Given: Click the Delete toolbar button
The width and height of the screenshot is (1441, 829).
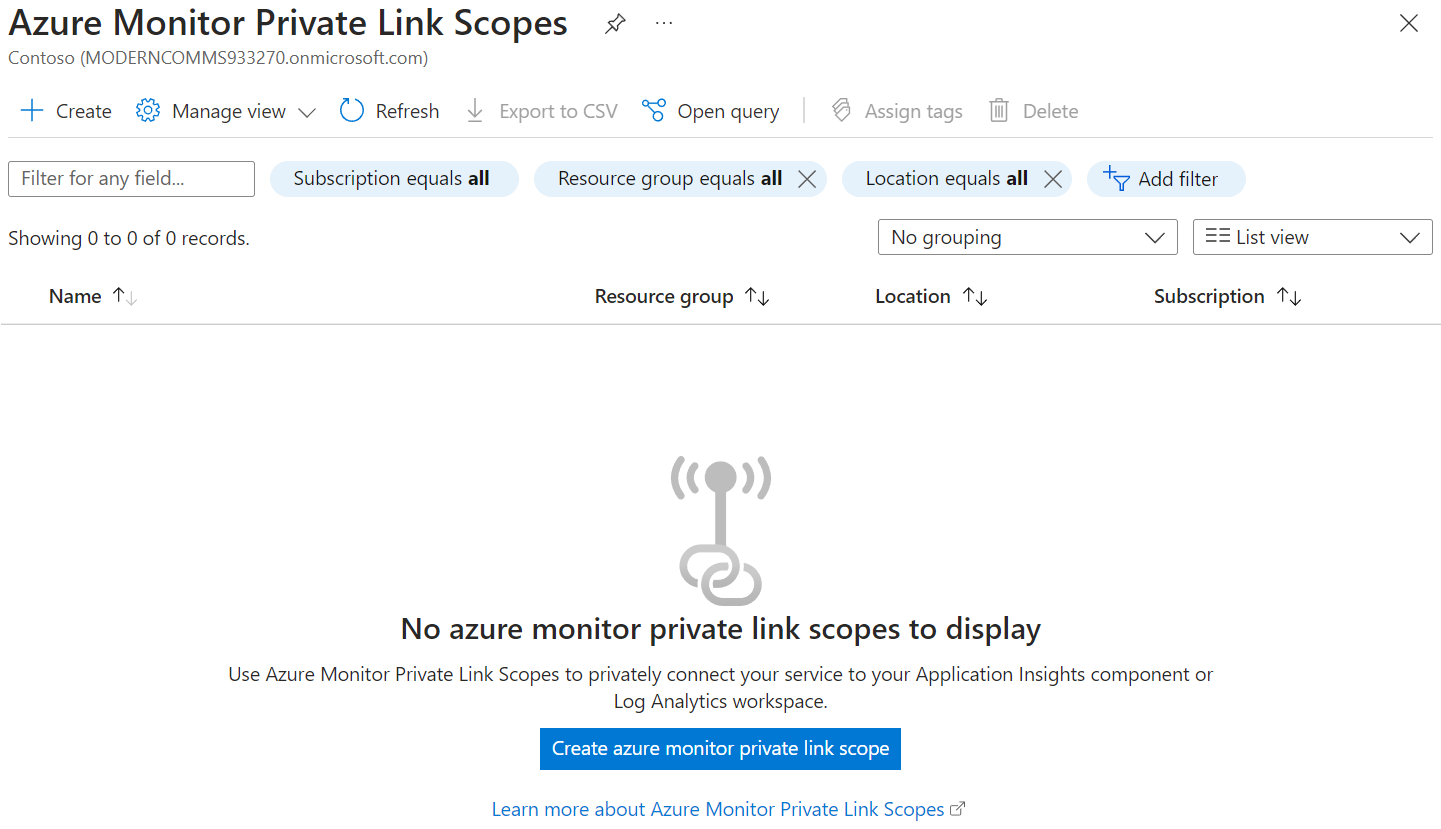Looking at the screenshot, I should point(1034,111).
